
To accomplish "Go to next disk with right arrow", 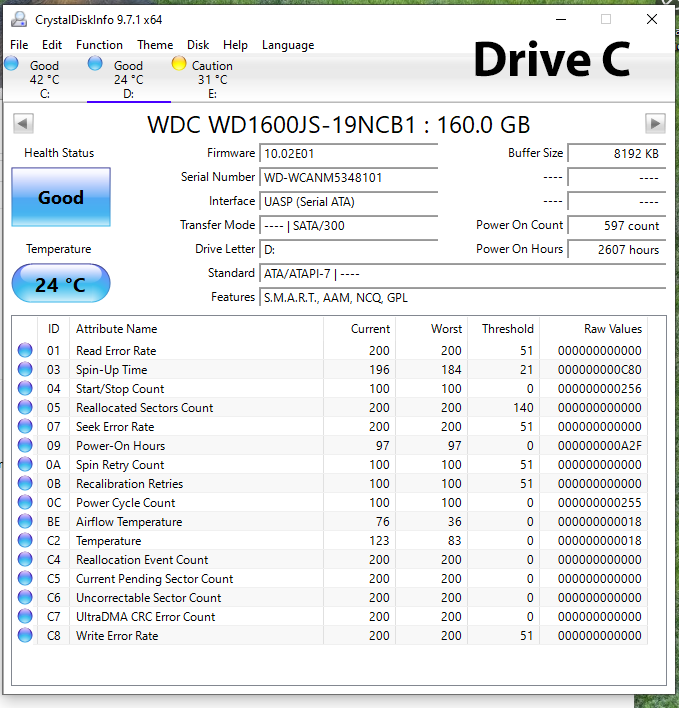I will (x=655, y=123).
